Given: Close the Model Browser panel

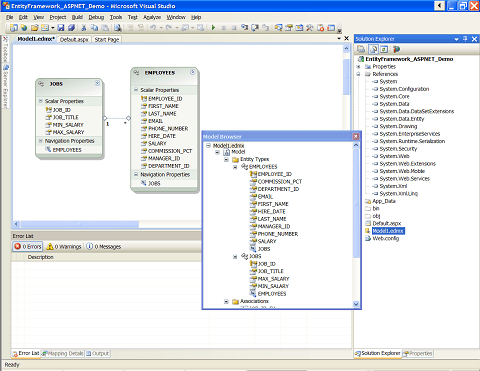Looking at the screenshot, I should (356, 136).
